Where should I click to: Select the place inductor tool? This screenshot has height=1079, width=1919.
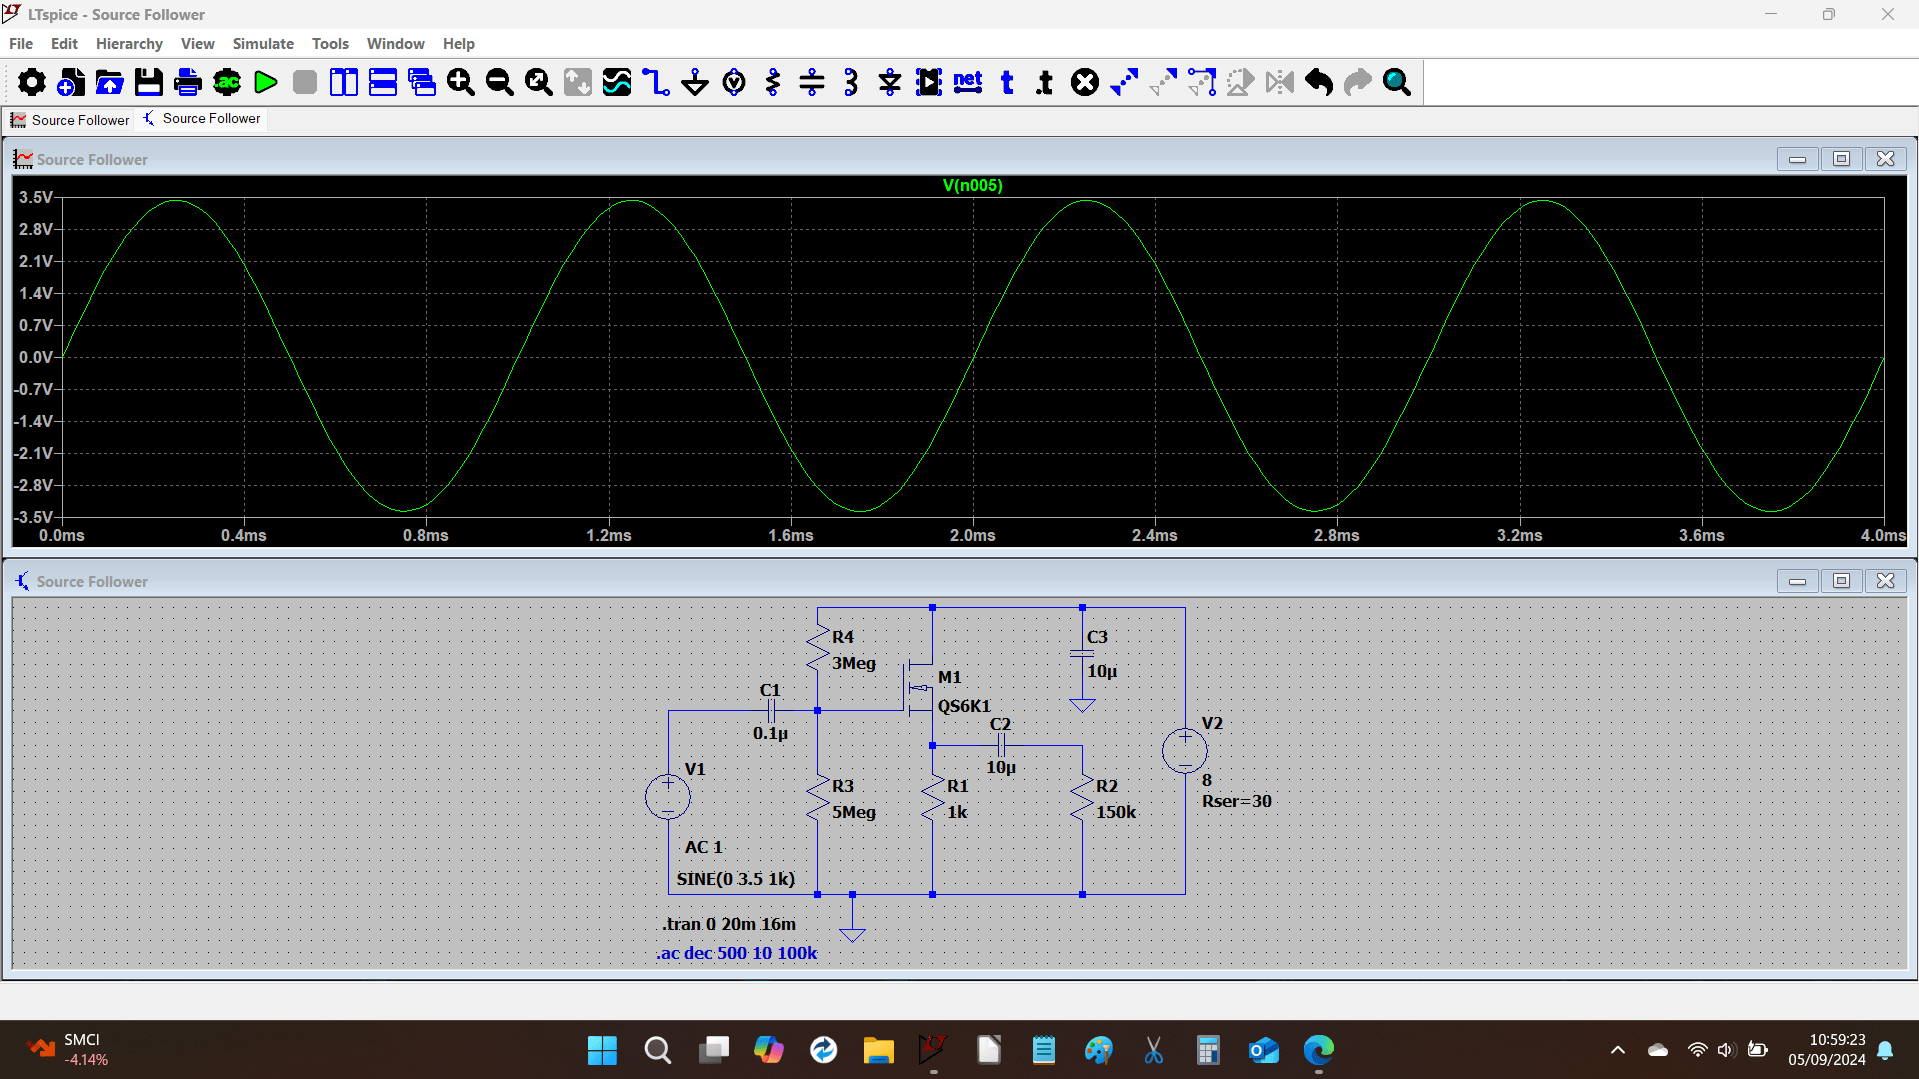point(851,82)
